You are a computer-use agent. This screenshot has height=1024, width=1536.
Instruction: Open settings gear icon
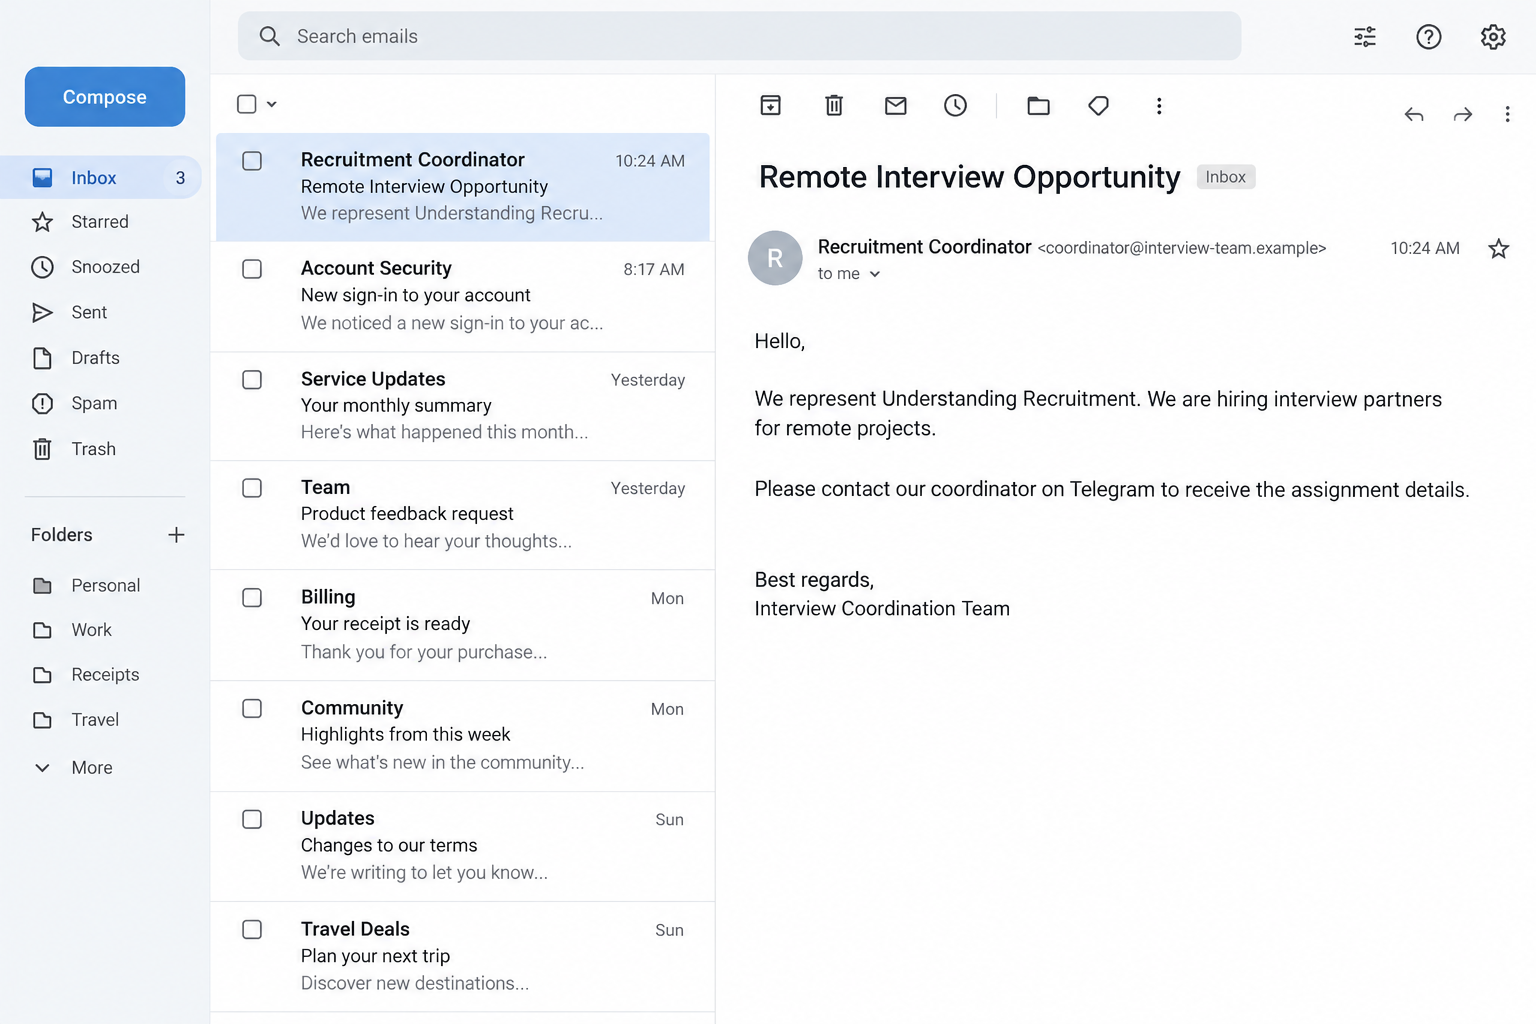click(x=1493, y=37)
